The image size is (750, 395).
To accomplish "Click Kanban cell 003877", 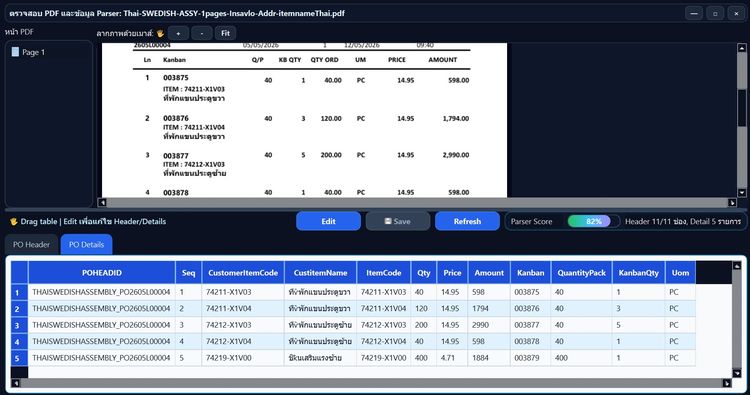I will click(530, 325).
